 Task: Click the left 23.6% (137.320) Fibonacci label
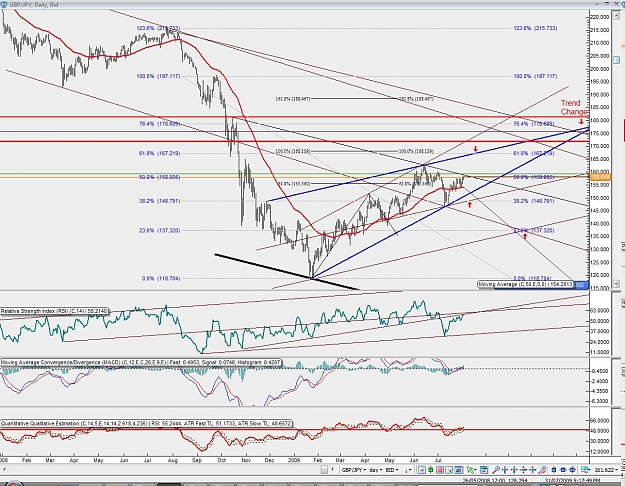[159, 230]
